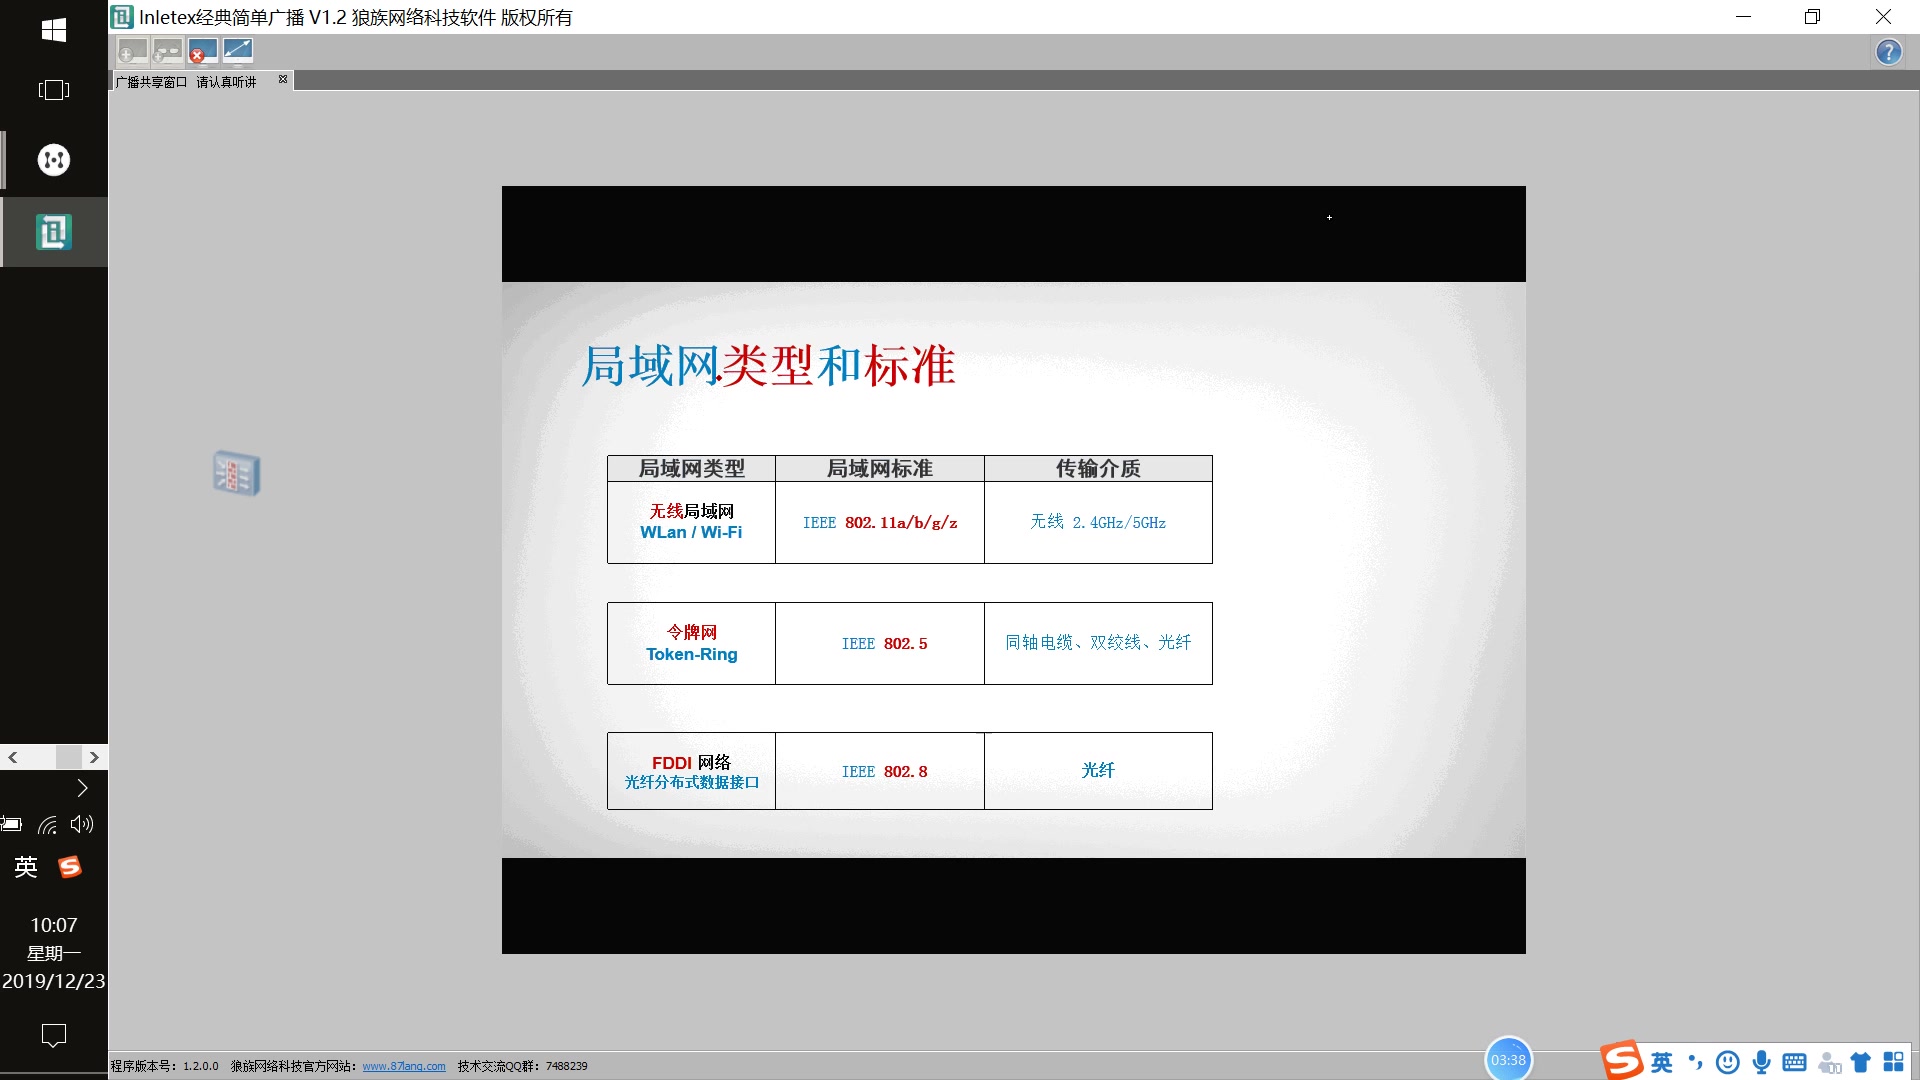Viewport: 1920px width, 1080px height.
Task: Click the 局域网类型 table header
Action: pos(691,468)
